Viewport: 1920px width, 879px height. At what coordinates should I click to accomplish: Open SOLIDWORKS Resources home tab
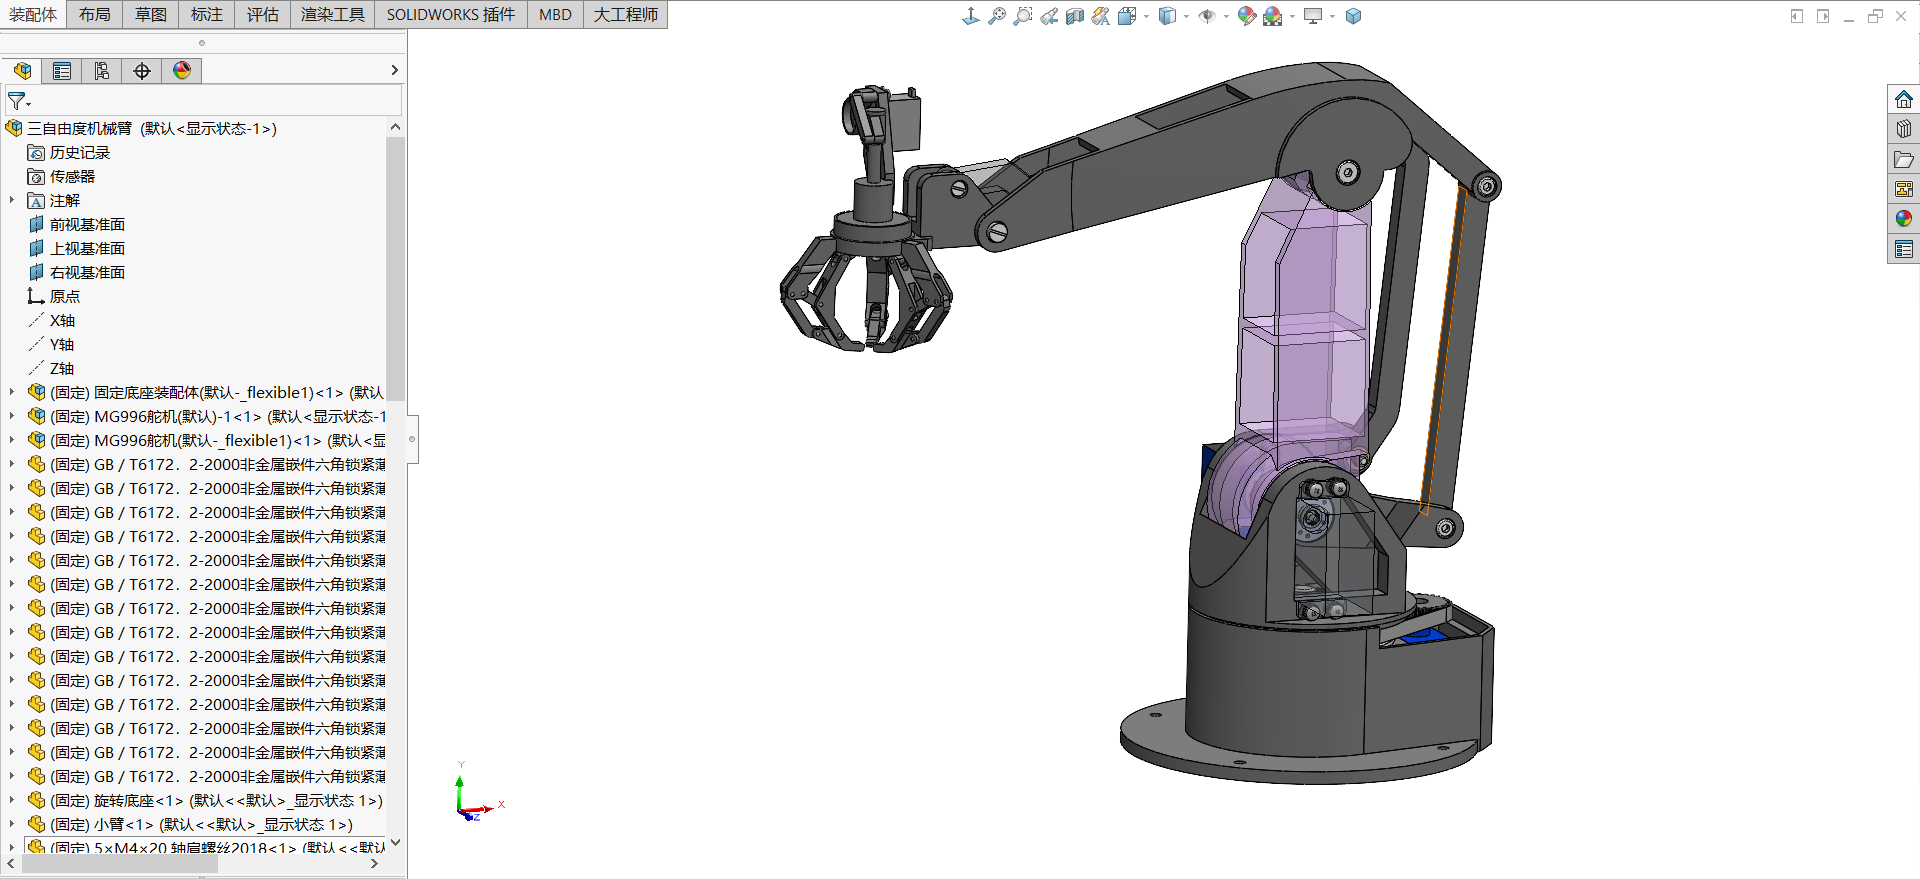(x=1903, y=99)
